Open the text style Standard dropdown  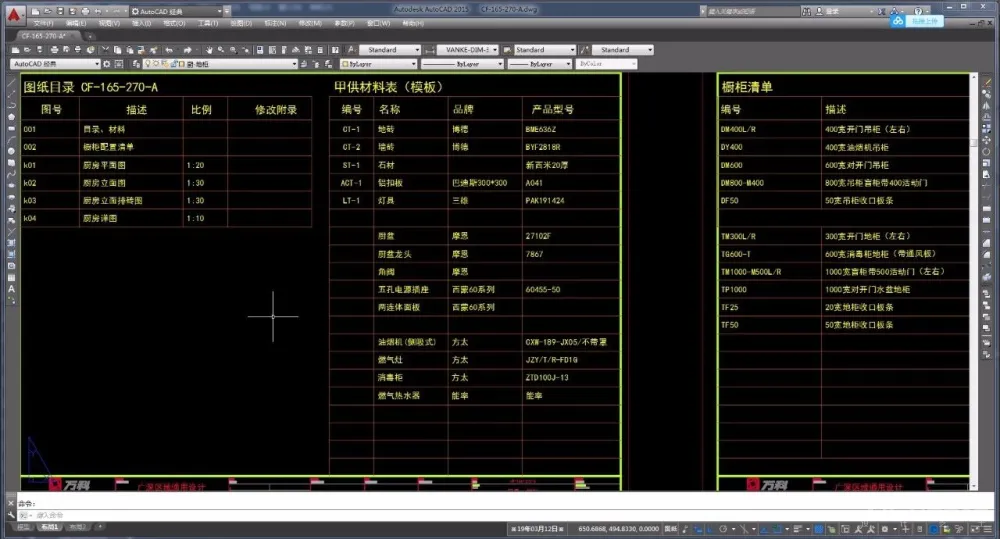tap(390, 50)
